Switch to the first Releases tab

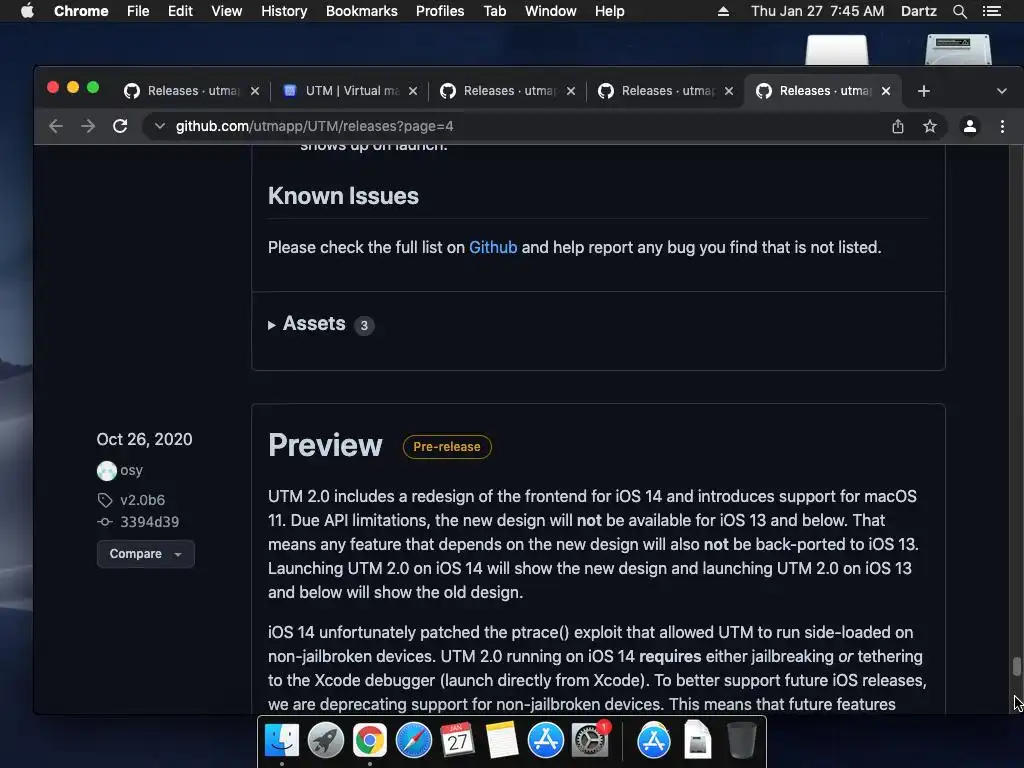193,91
